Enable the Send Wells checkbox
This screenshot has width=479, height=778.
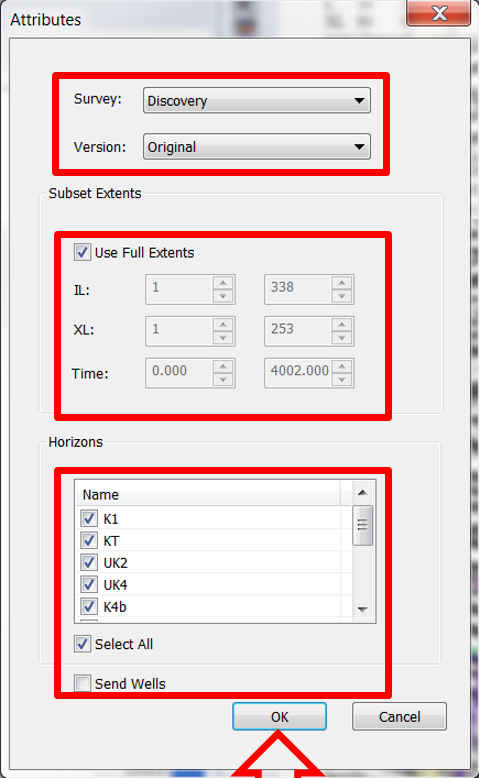coord(82,683)
